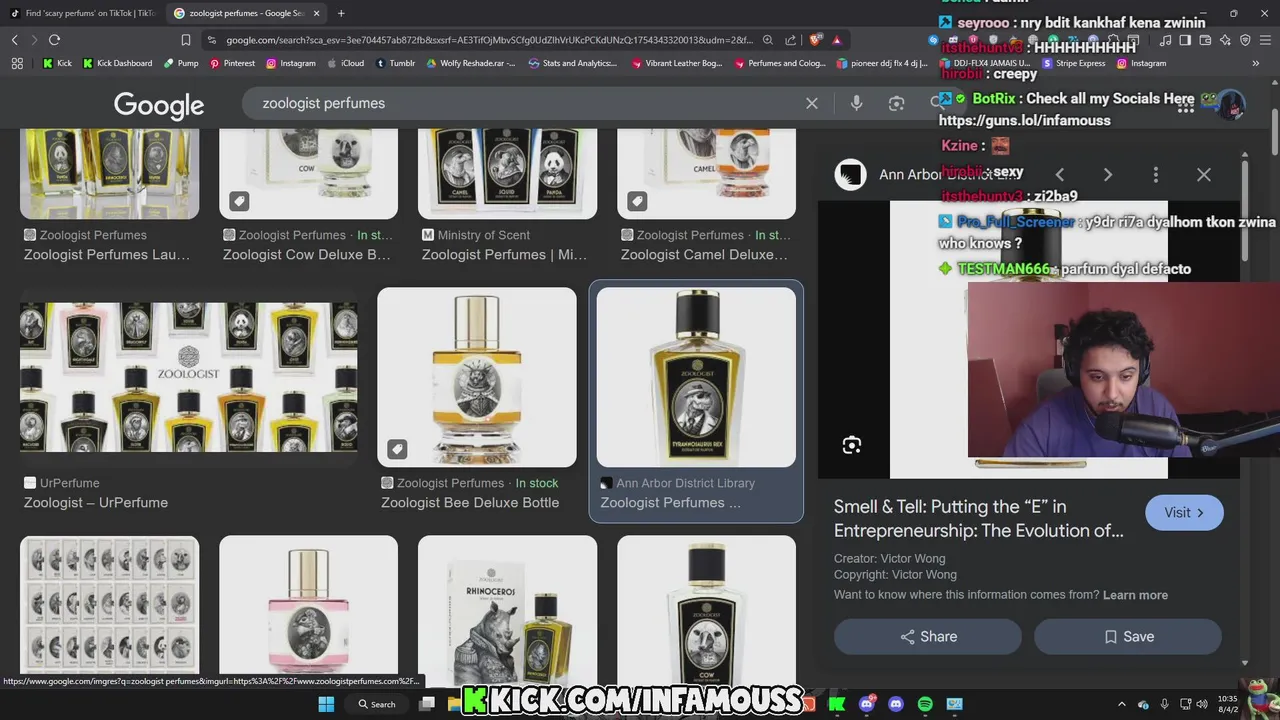The height and width of the screenshot is (720, 1280).
Task: Open the Stats and Analytics bookmark
Action: 572,63
